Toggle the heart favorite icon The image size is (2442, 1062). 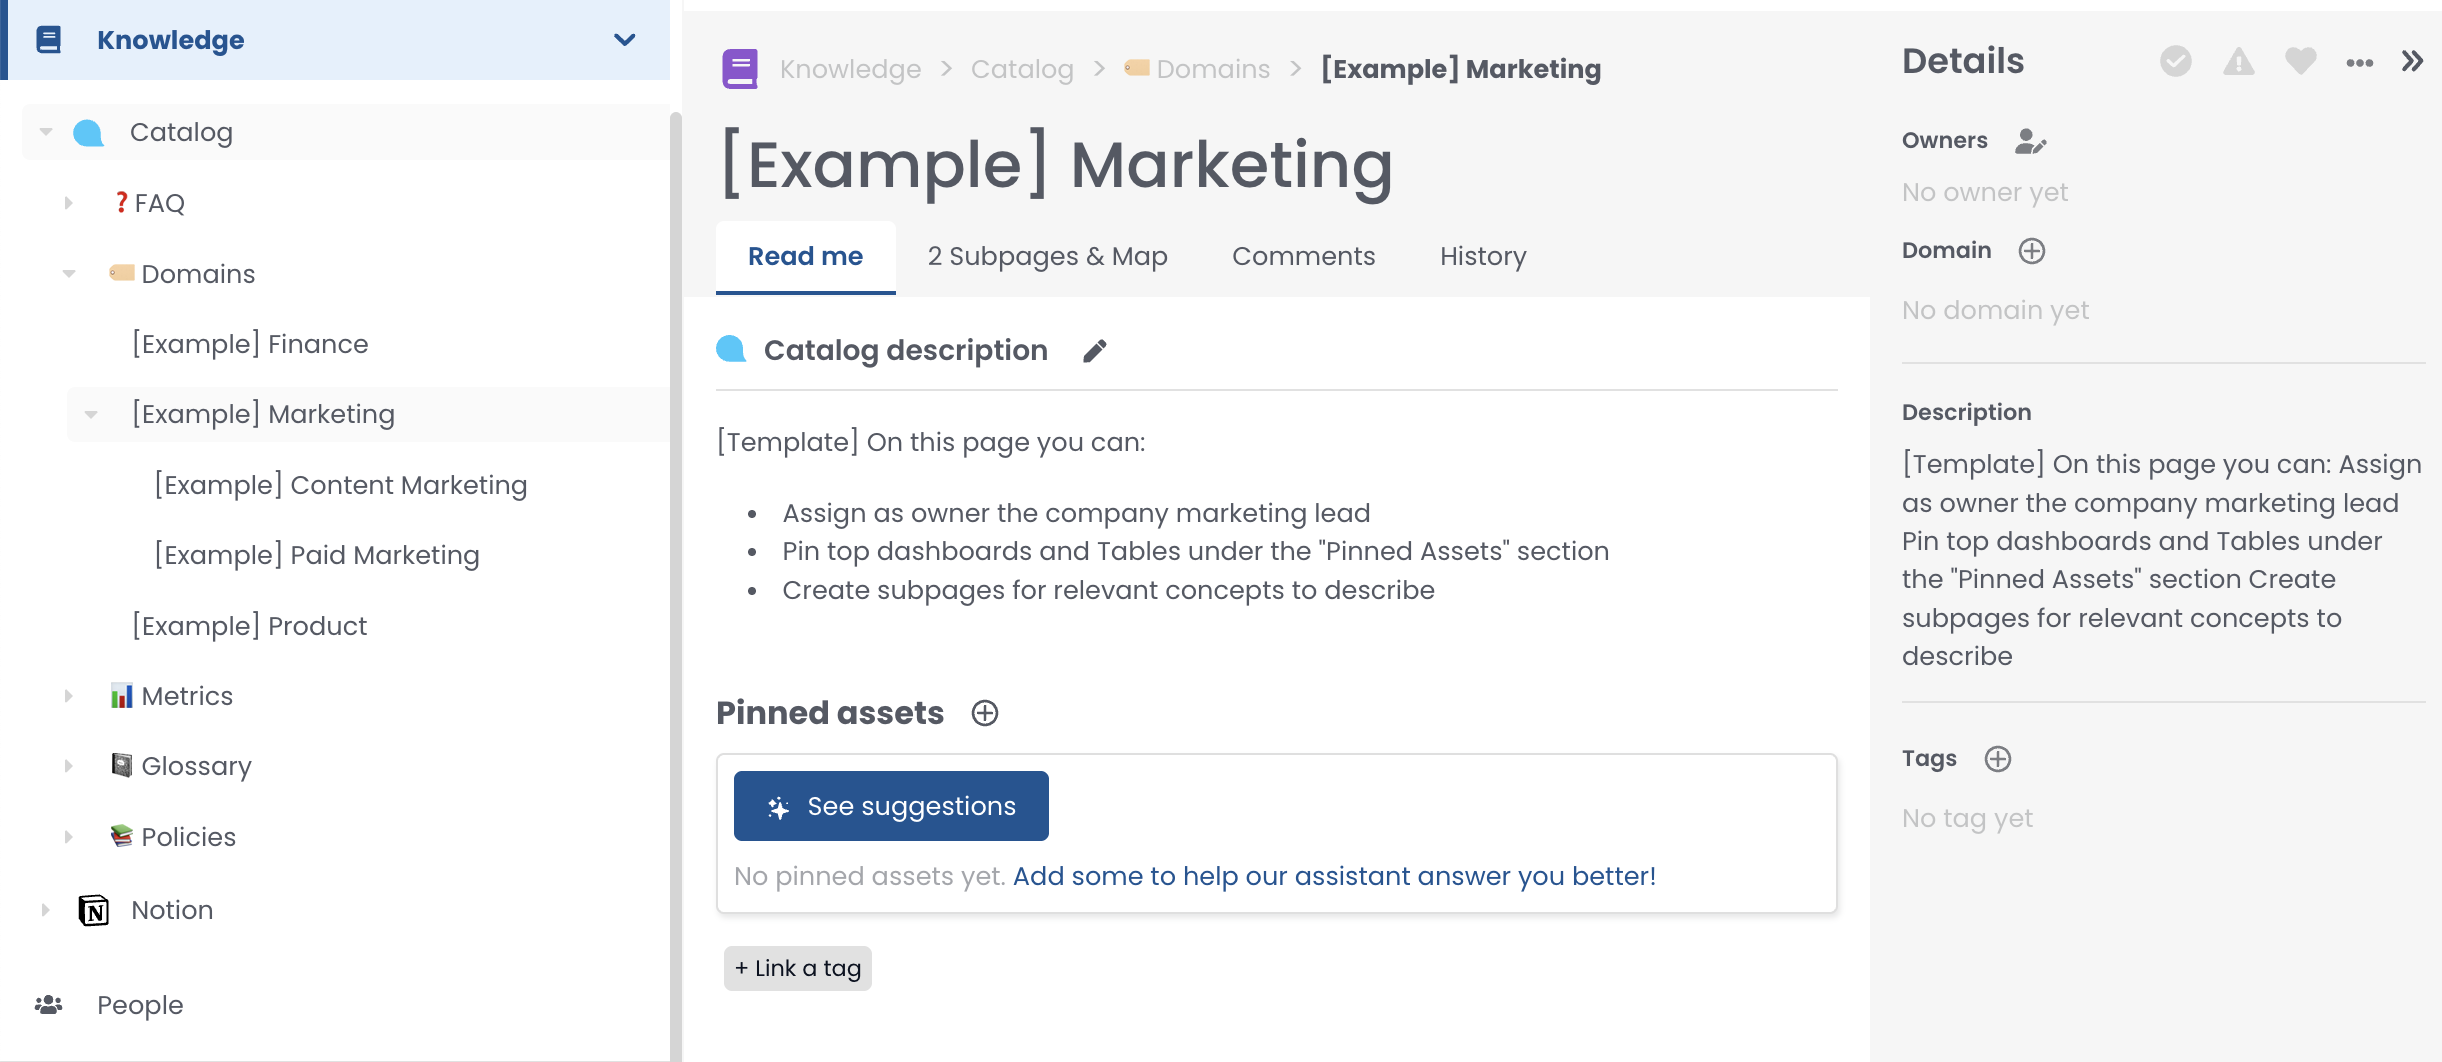[x=2300, y=62]
